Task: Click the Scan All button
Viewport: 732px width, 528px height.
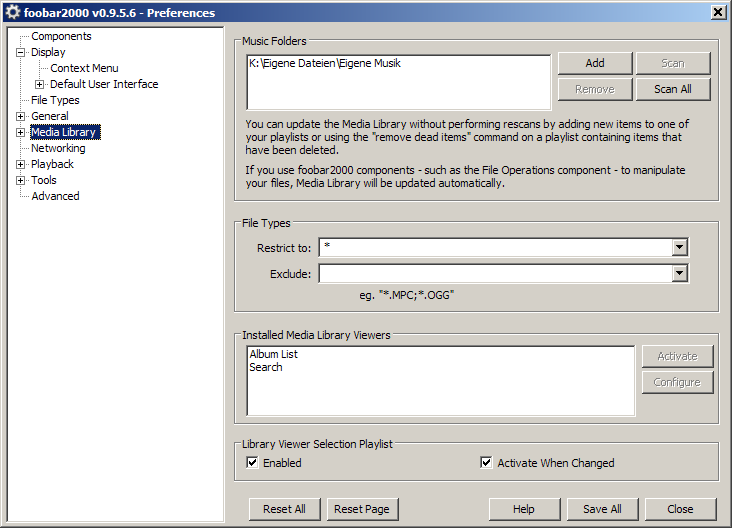Action: click(x=673, y=89)
